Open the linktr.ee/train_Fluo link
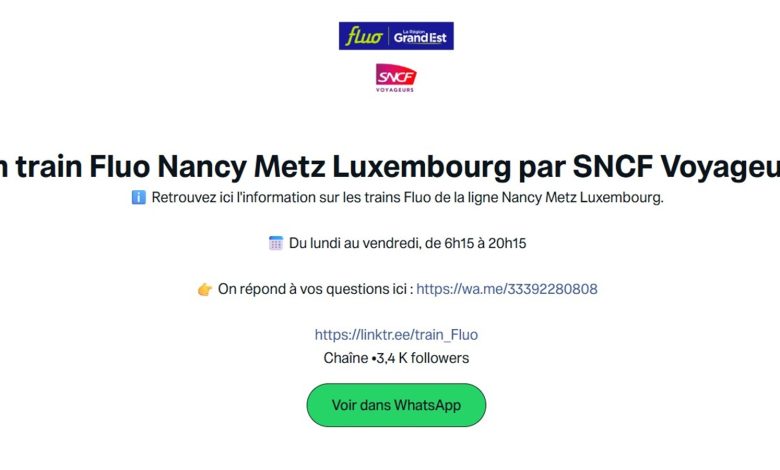780x470 pixels. (396, 335)
